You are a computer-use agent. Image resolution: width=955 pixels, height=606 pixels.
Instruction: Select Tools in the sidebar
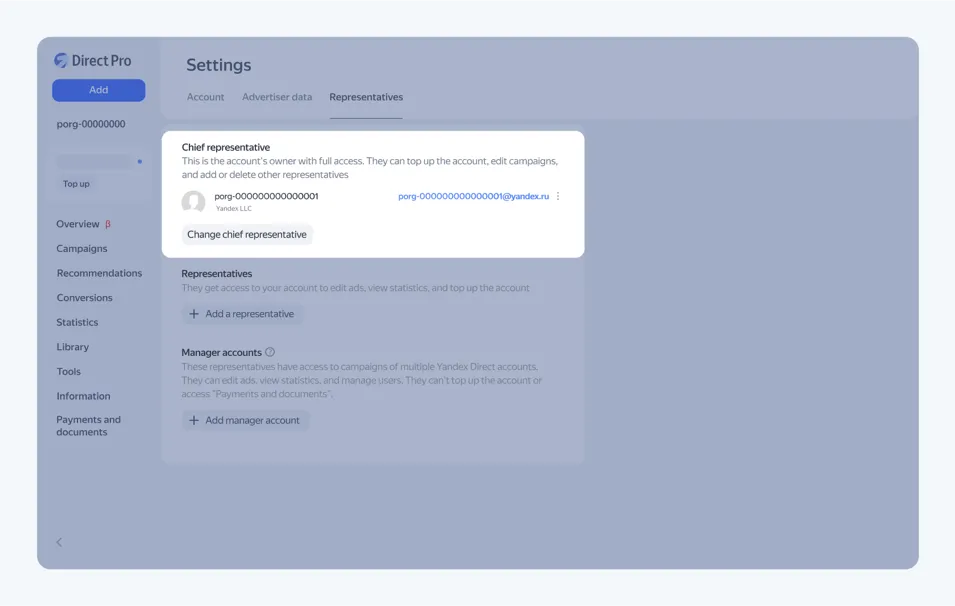pos(69,372)
